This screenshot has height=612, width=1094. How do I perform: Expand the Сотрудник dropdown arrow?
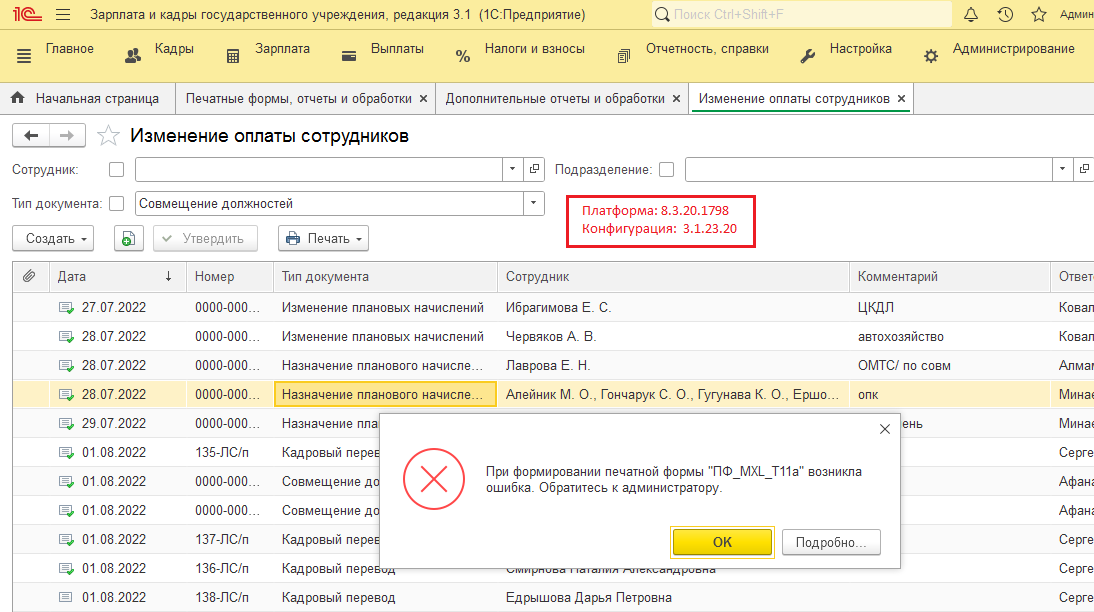click(x=512, y=169)
